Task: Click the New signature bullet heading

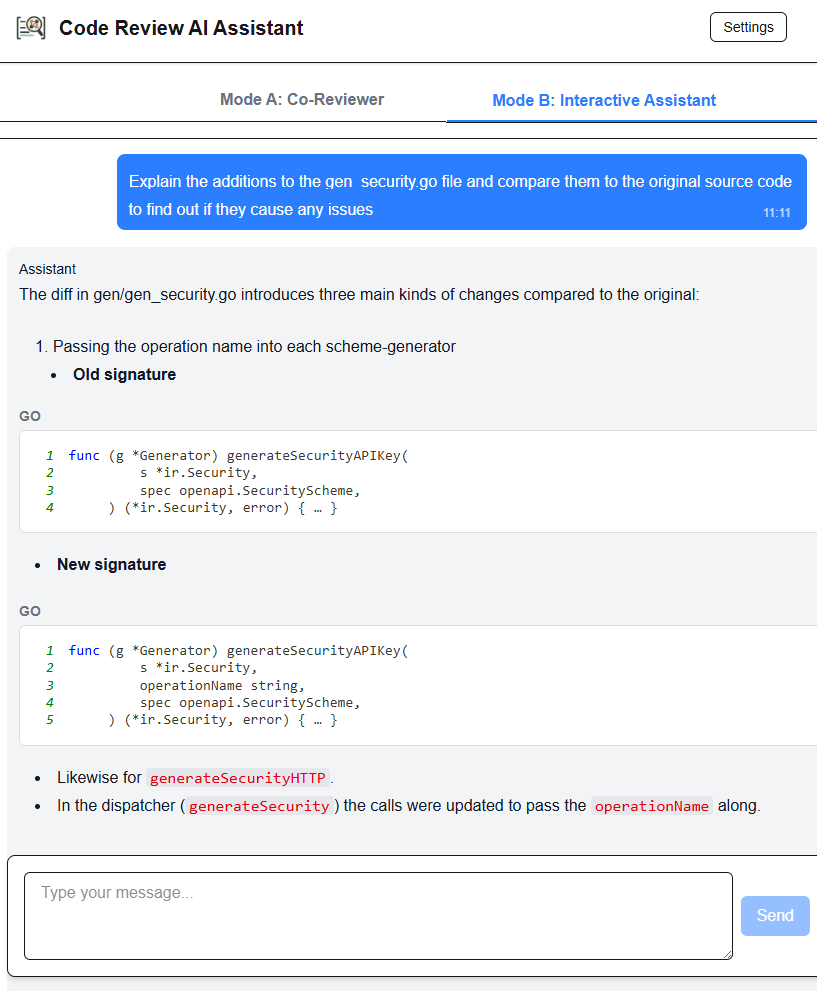Action: pos(111,565)
